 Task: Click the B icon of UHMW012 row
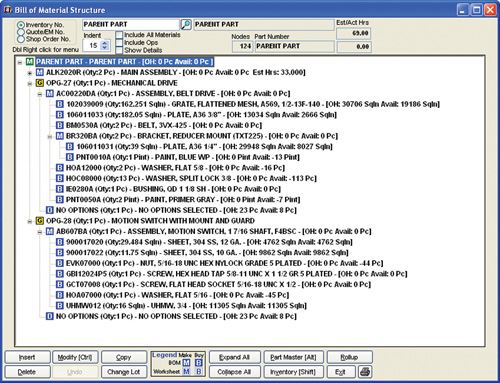pyautogui.click(x=60, y=306)
